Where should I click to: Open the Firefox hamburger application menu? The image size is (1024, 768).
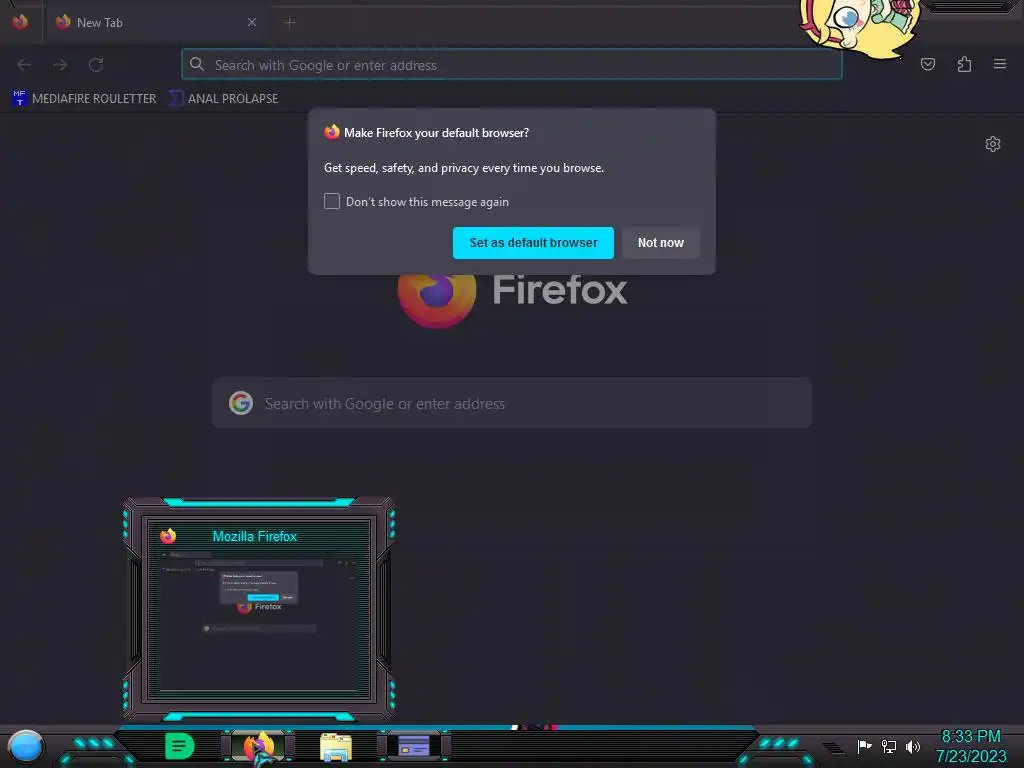pos(1000,64)
